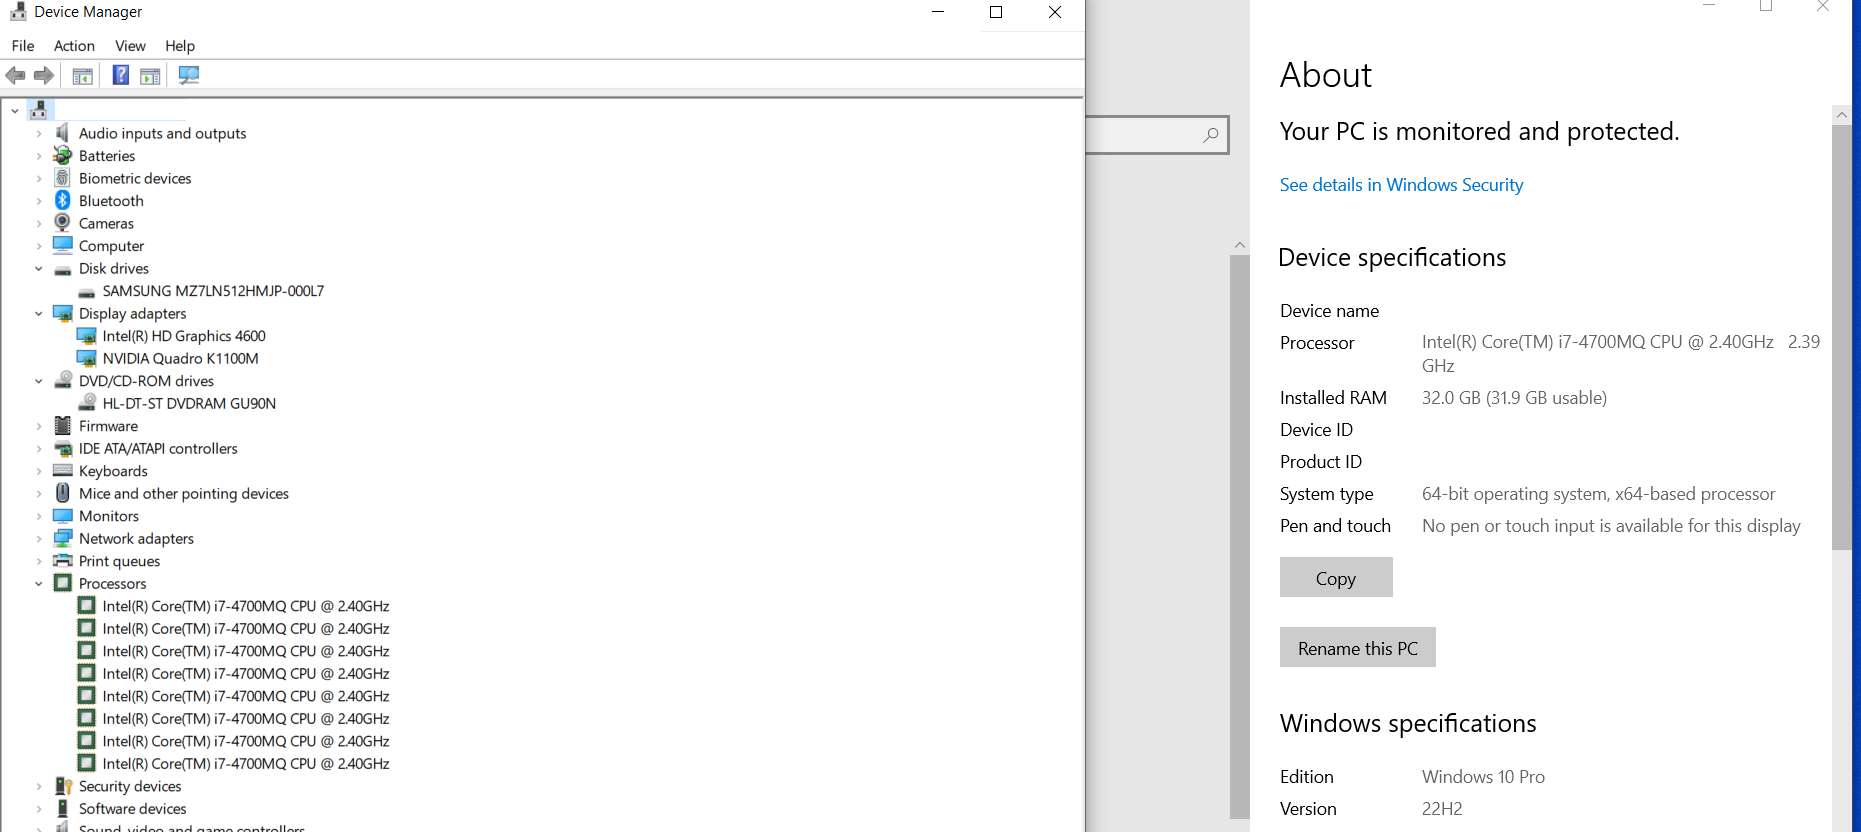Click scroll-up arrow of About page scrollbar
Image resolution: width=1861 pixels, height=832 pixels.
(1842, 115)
